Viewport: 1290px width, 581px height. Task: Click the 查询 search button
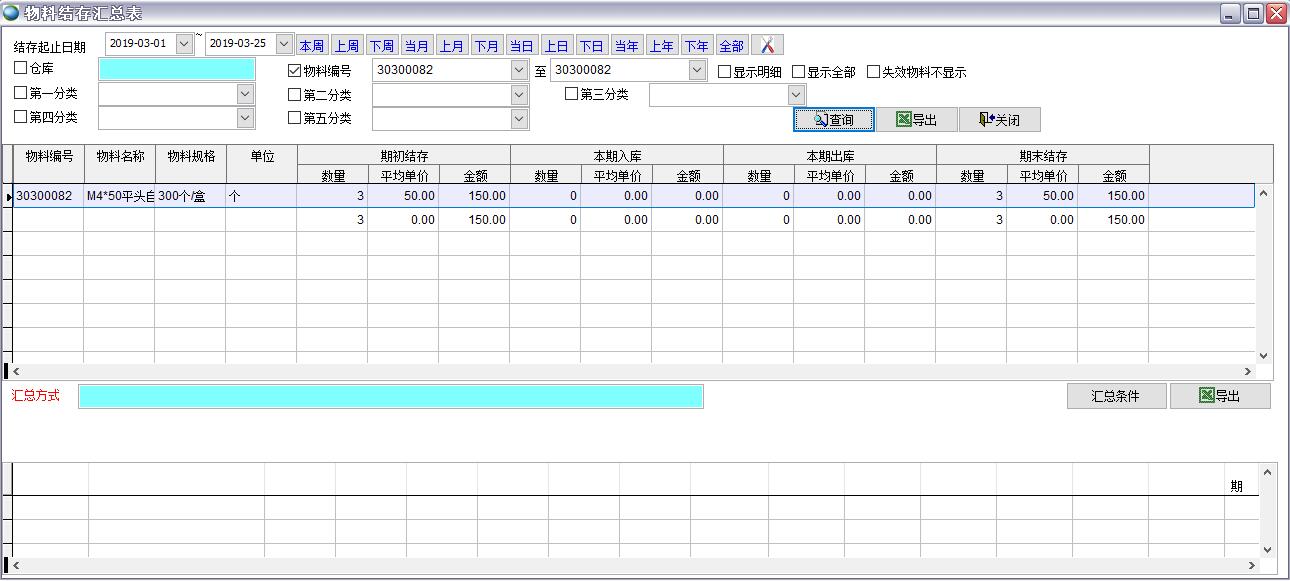[834, 120]
